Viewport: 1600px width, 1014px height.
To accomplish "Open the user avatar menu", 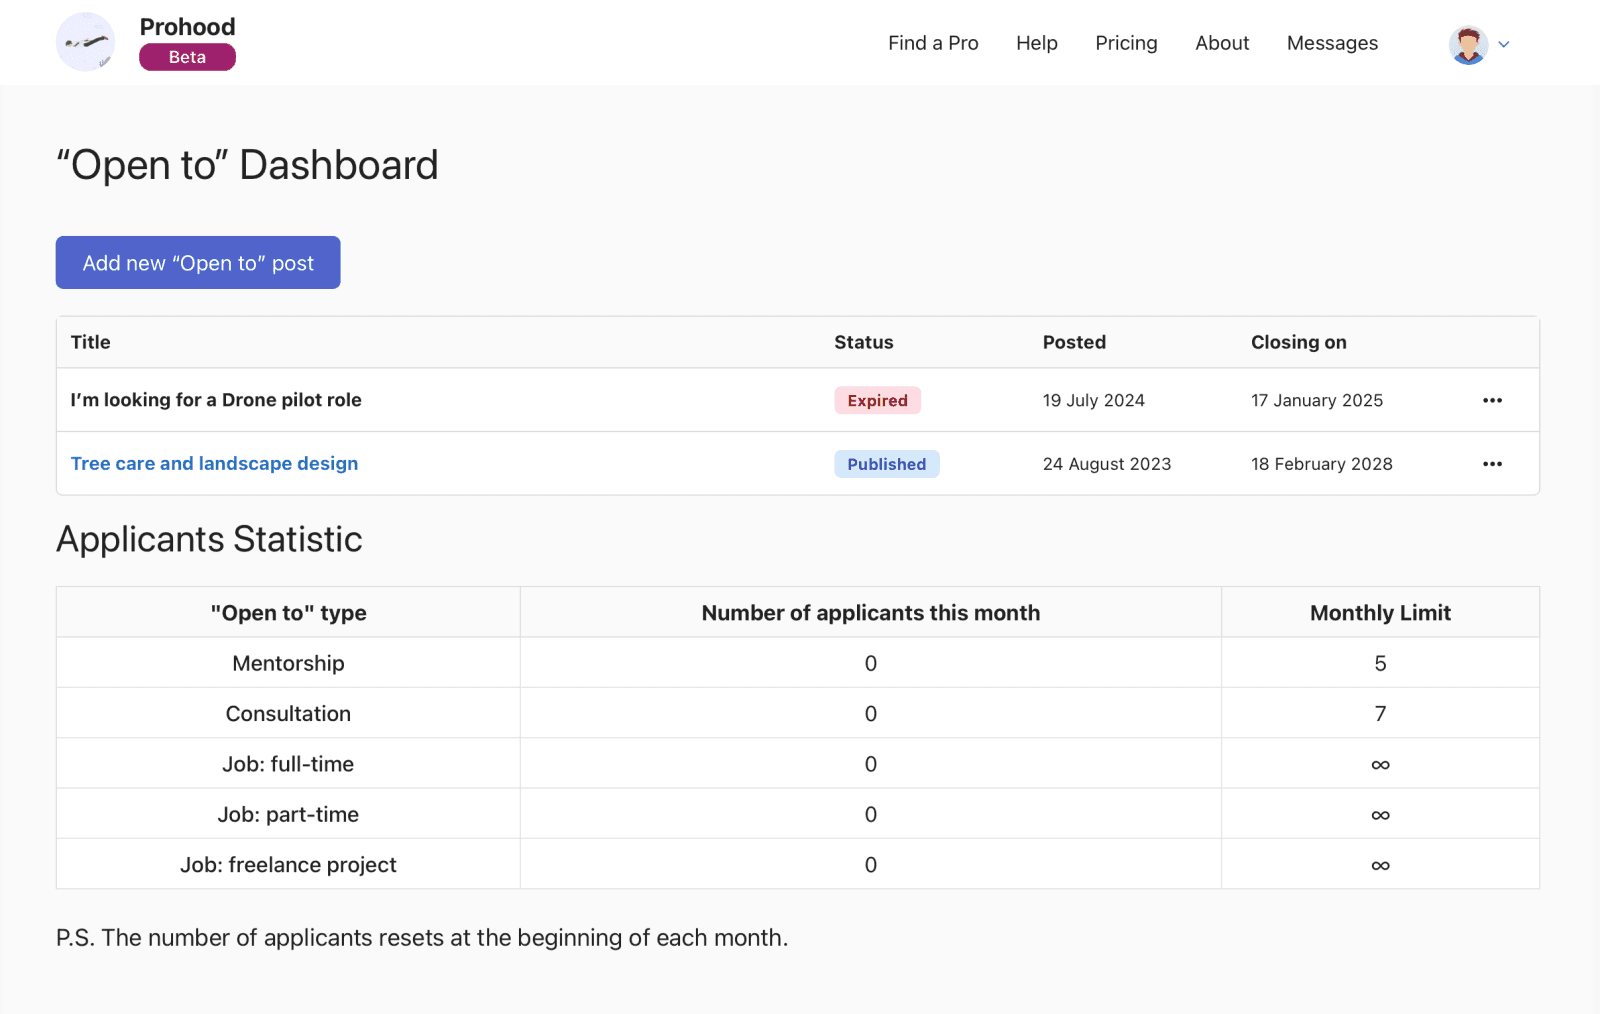I will (1468, 44).
